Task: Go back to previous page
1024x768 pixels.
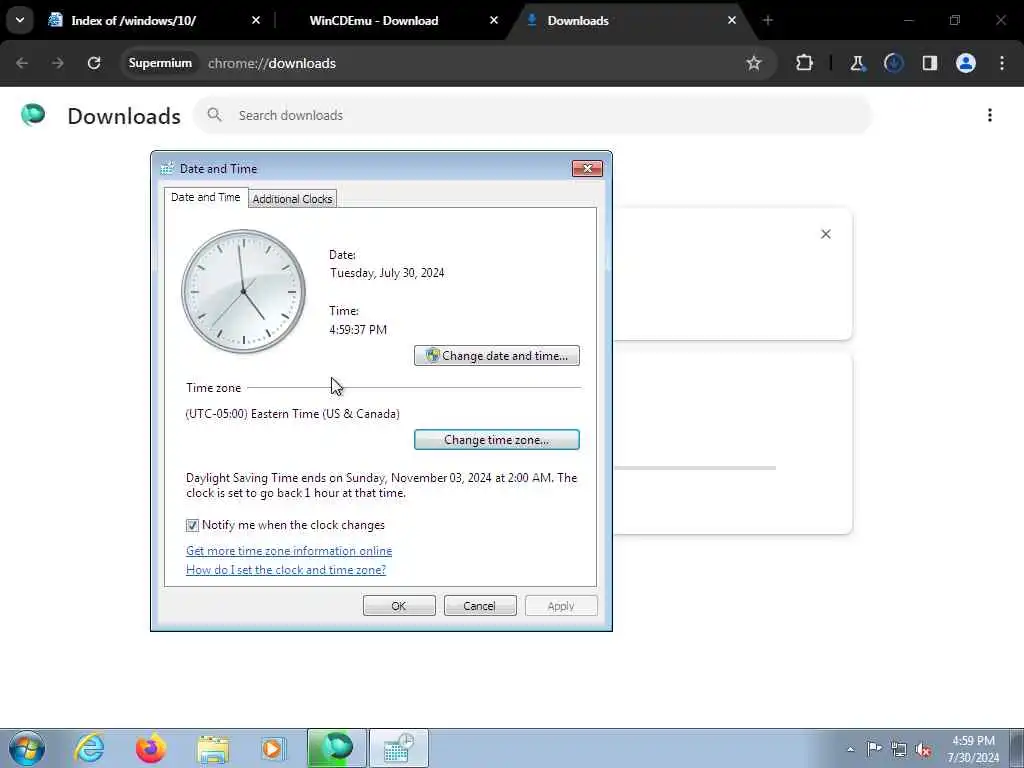Action: (22, 63)
